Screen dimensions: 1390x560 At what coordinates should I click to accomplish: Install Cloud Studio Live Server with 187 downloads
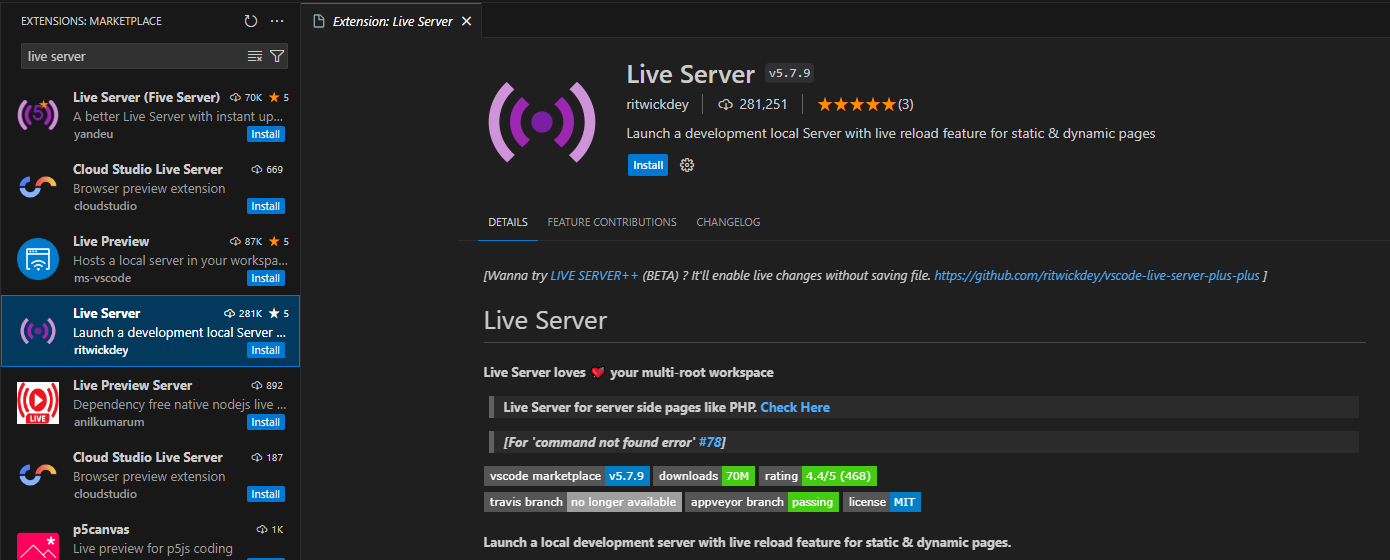[x=266, y=494]
